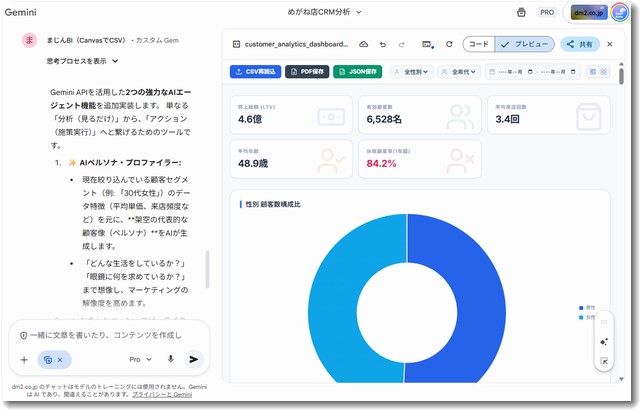
Task: Click the light blue donut chart segment
Action: click(x=333, y=314)
